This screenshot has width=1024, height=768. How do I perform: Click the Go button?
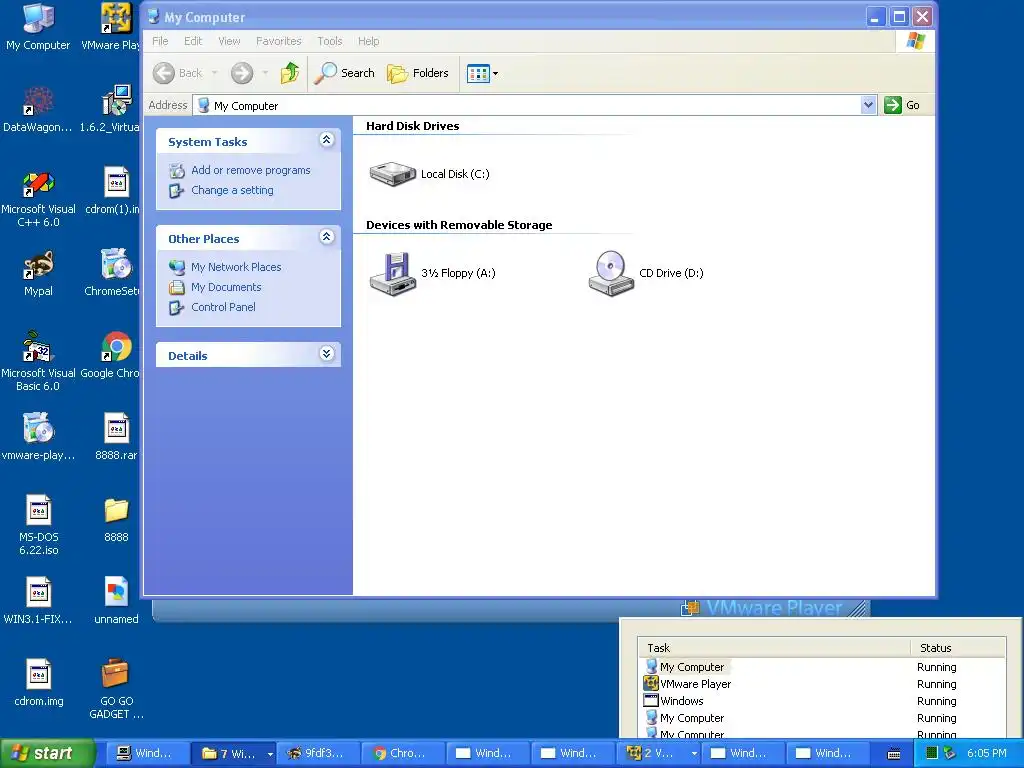point(902,105)
